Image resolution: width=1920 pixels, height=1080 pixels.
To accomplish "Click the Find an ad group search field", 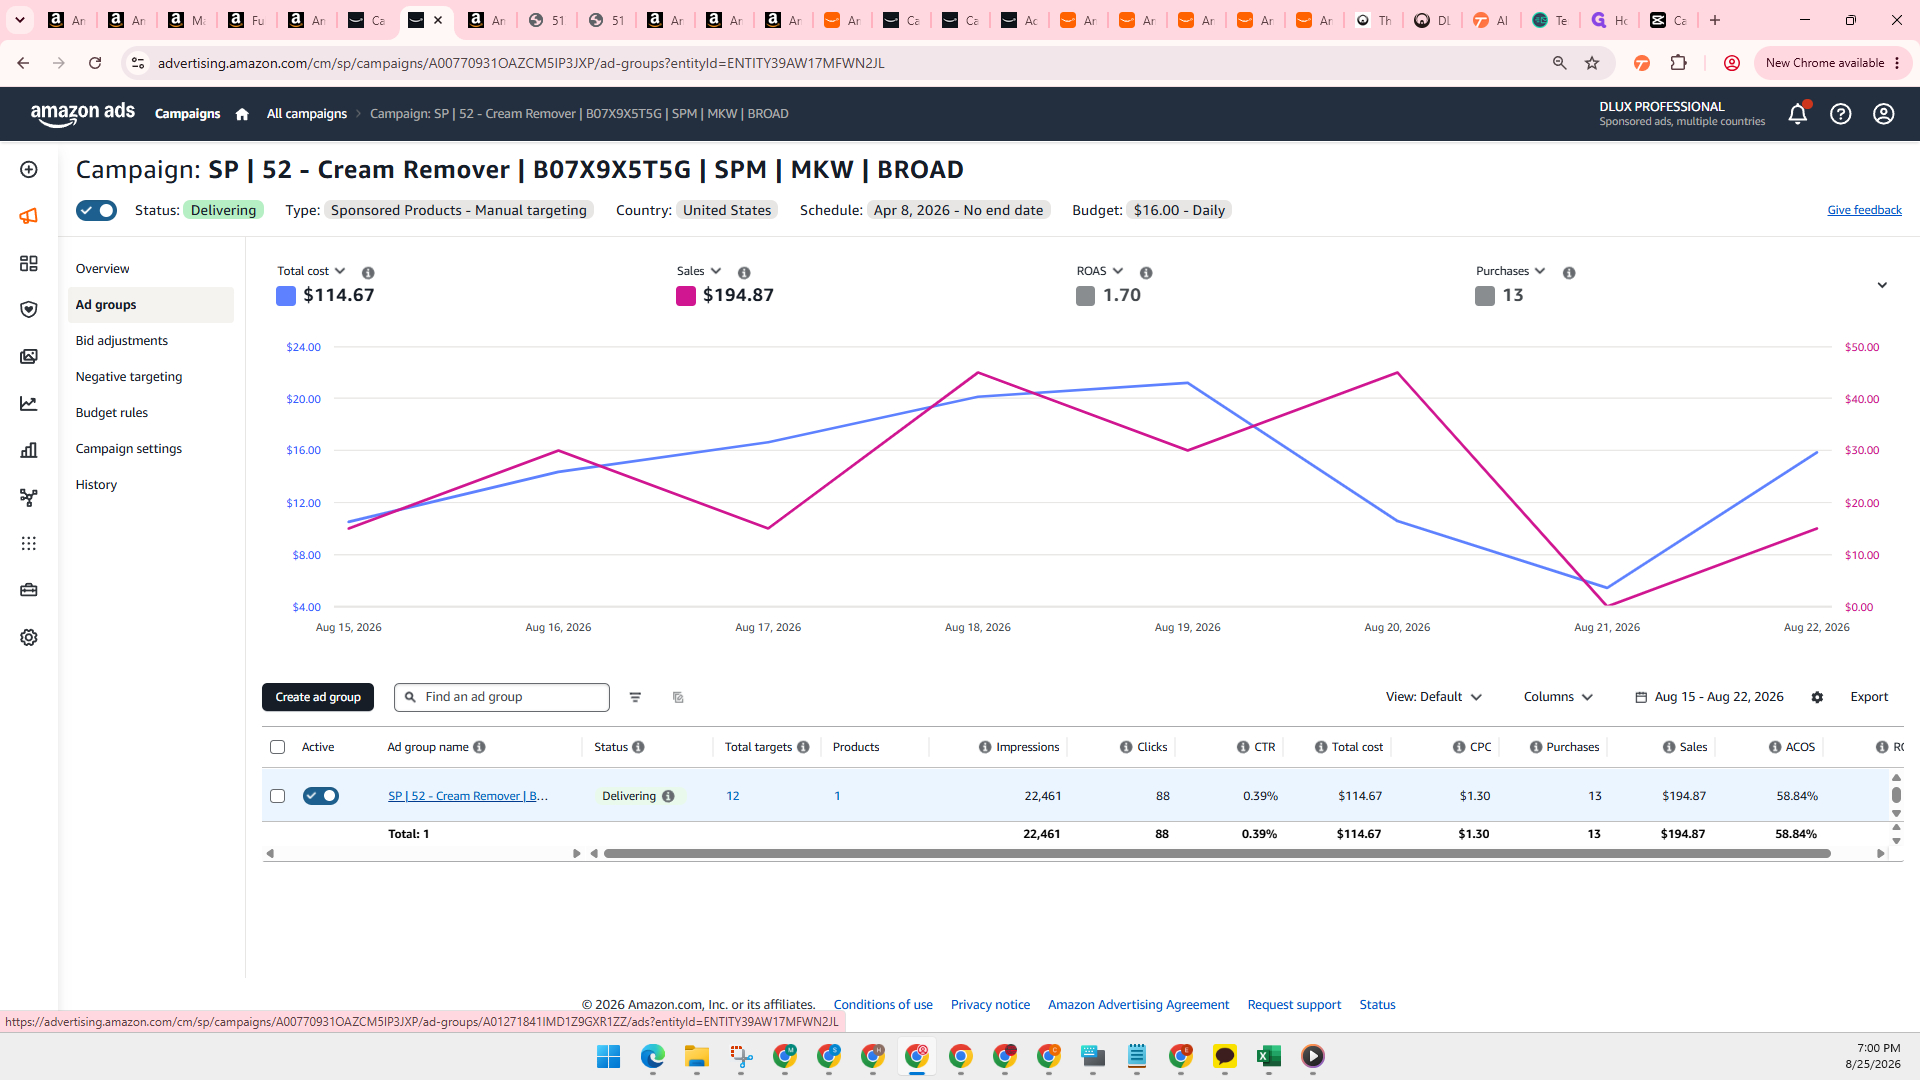I will 502,697.
